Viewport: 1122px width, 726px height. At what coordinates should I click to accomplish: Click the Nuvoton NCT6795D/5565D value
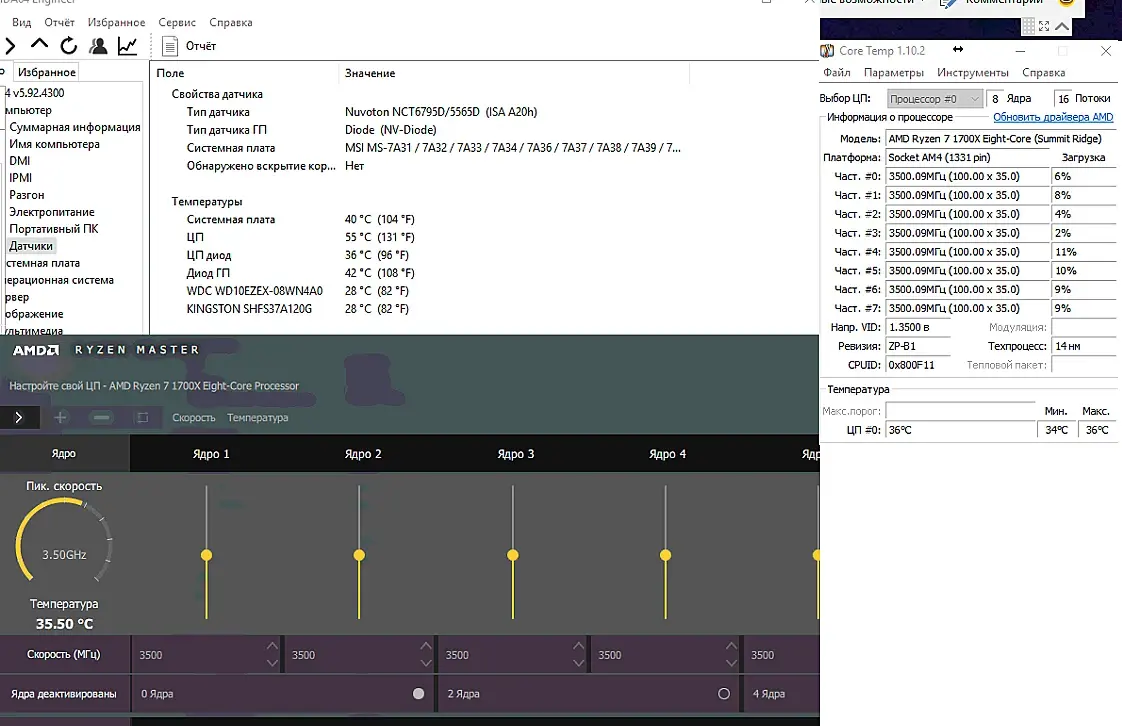[441, 112]
